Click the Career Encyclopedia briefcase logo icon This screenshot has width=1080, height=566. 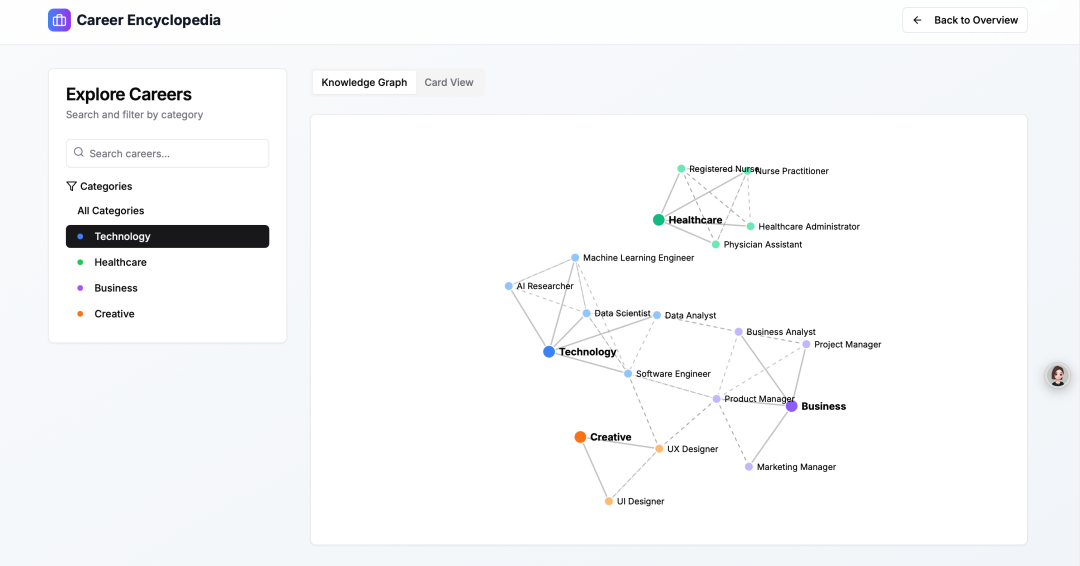pyautogui.click(x=59, y=20)
